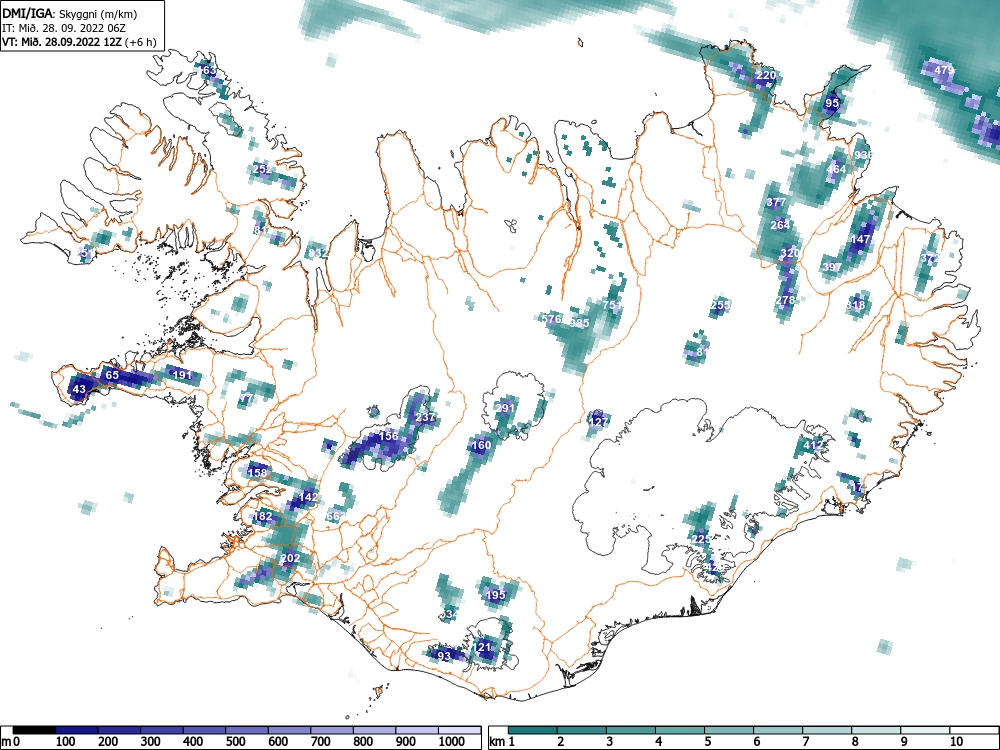Click the pale lavender swatch after 1000 m
1000x750 pixels.
pyautogui.click(x=460, y=730)
